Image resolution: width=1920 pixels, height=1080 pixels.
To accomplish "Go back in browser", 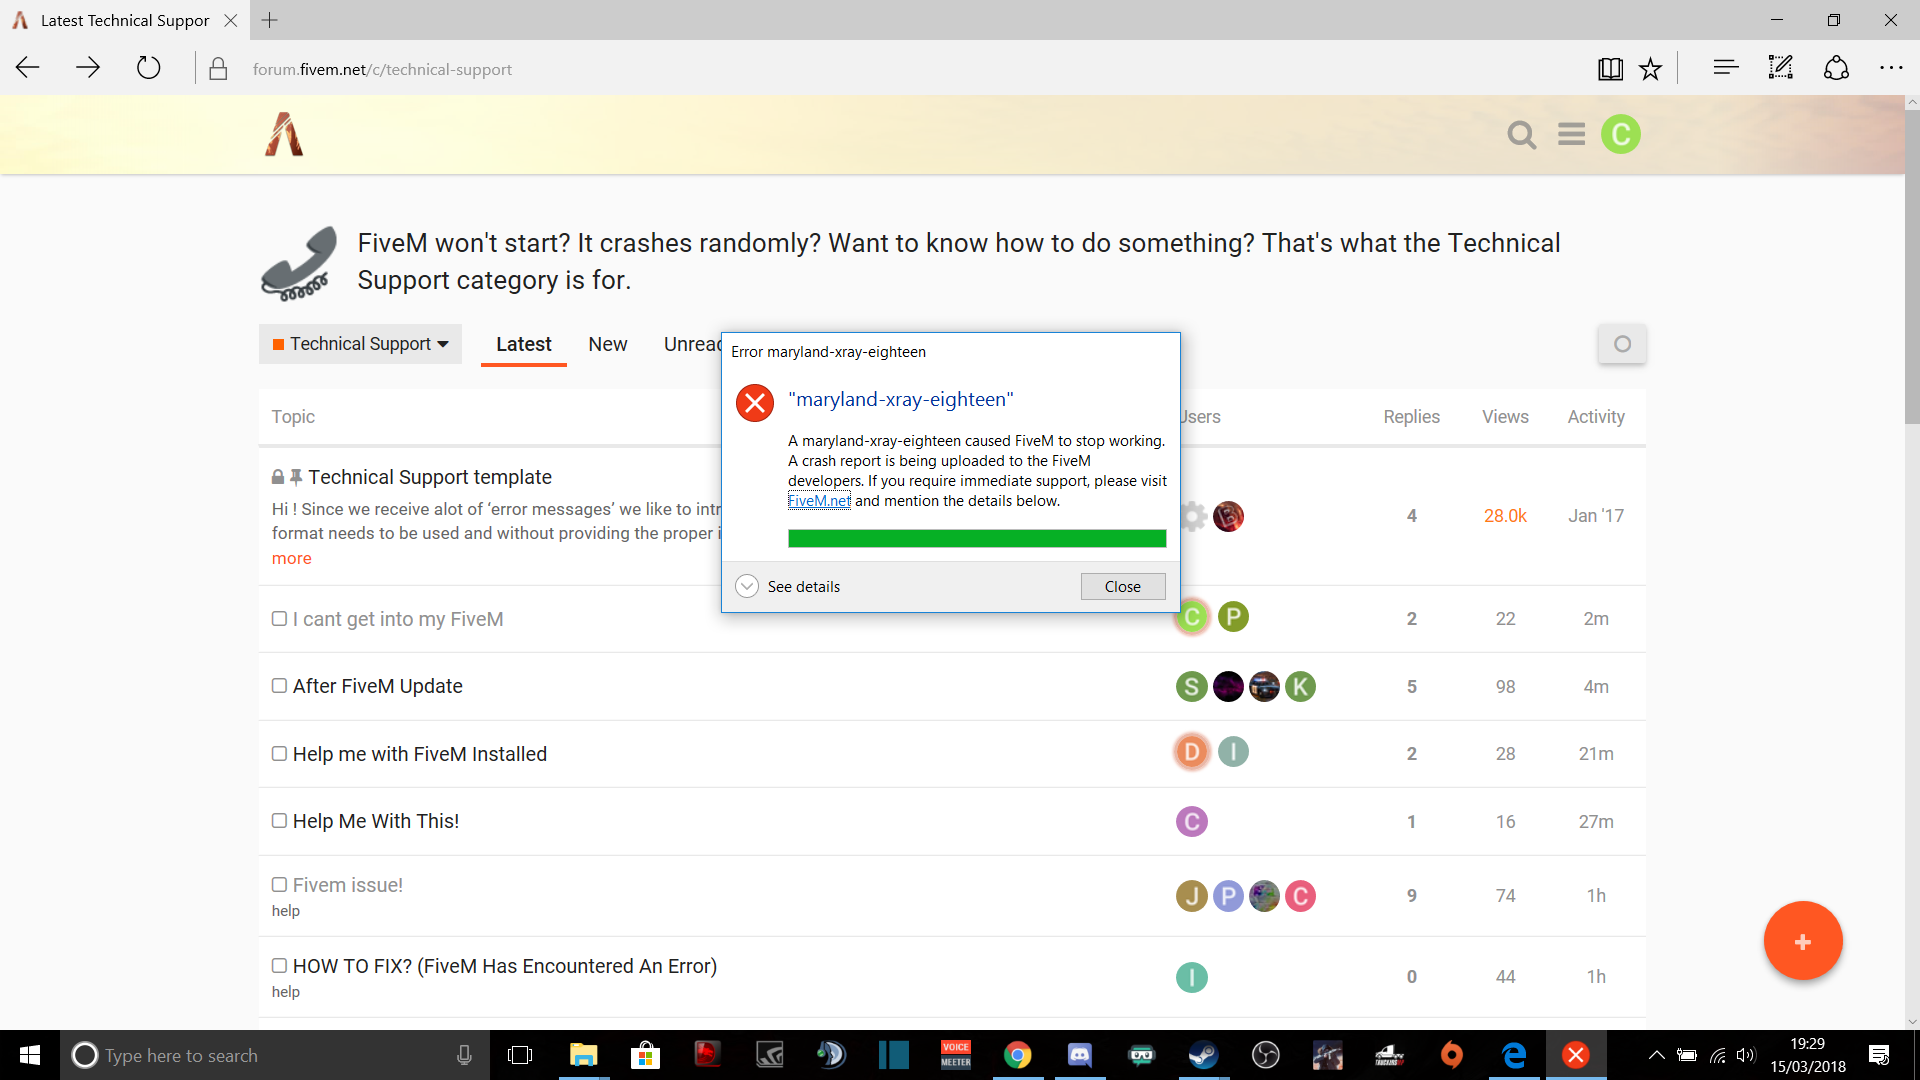I will click(28, 68).
